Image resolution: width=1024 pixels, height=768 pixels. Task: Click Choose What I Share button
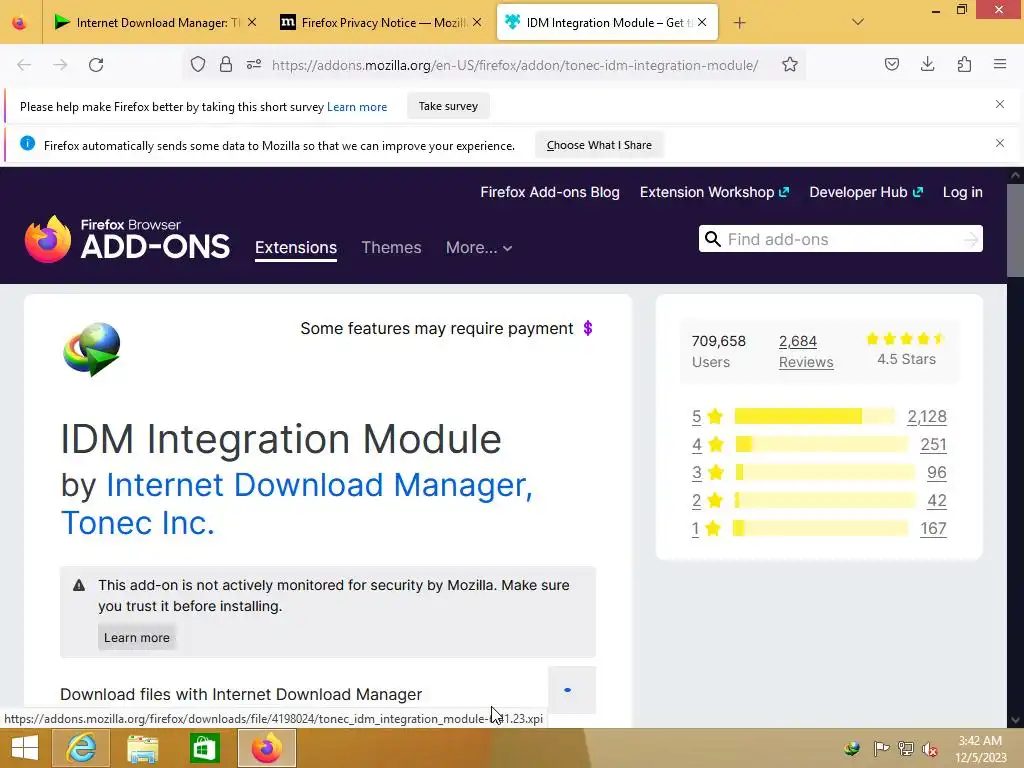click(599, 145)
